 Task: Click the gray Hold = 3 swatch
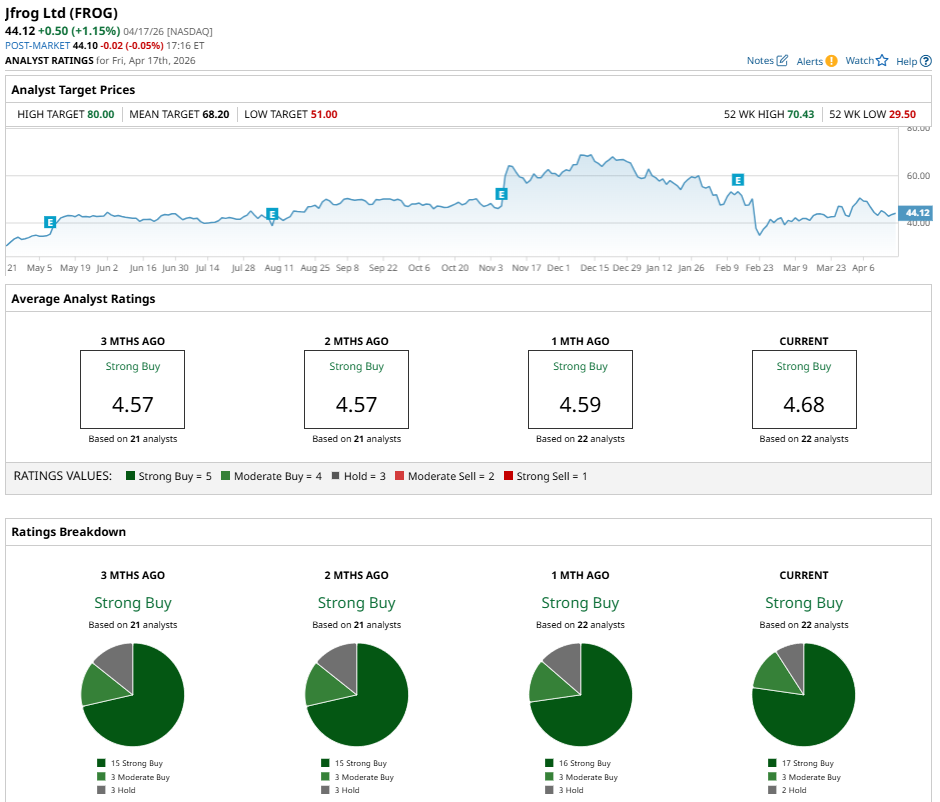(336, 476)
